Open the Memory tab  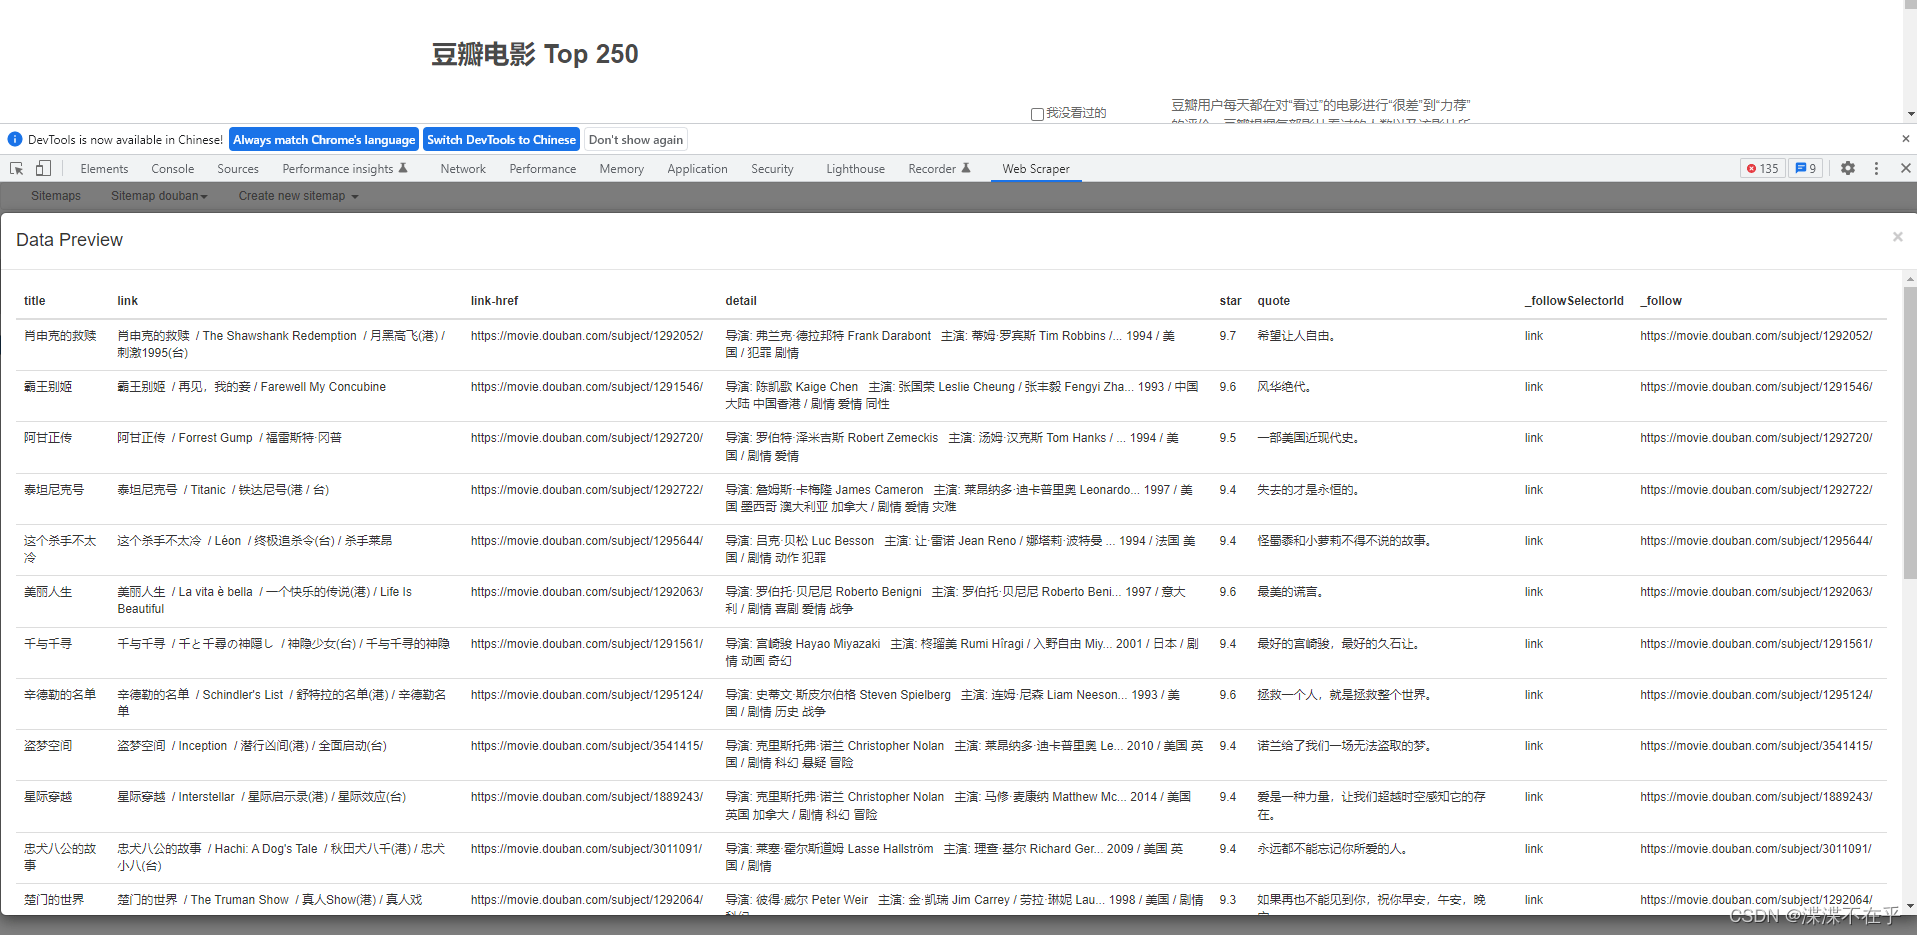(622, 169)
